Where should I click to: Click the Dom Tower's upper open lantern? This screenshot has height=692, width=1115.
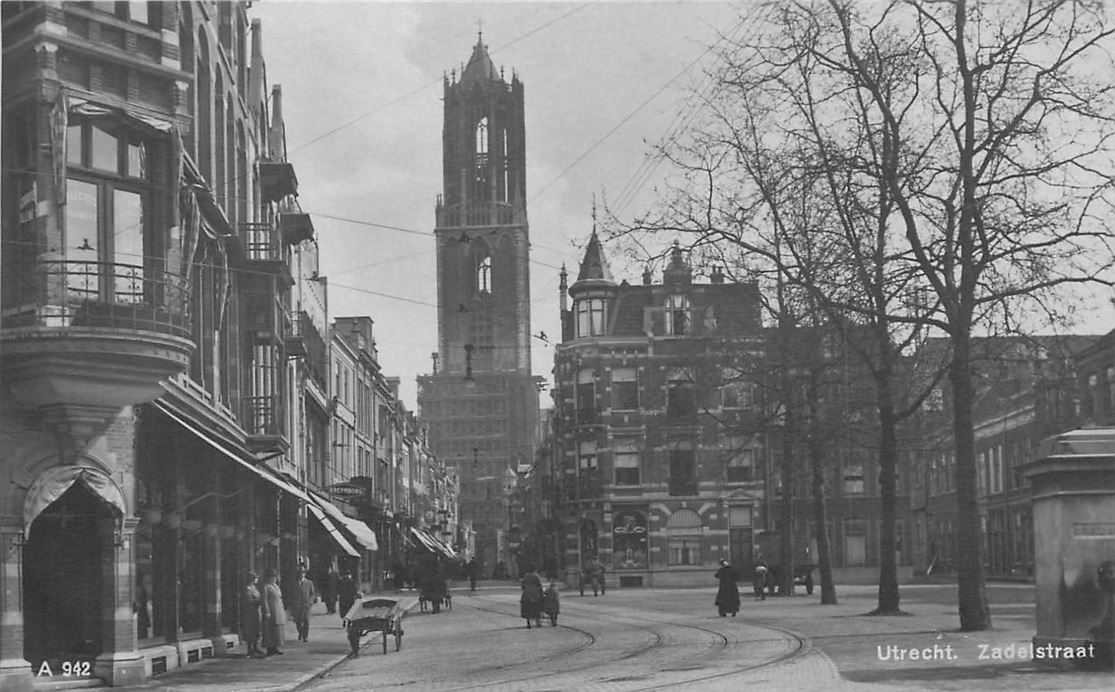click(481, 150)
